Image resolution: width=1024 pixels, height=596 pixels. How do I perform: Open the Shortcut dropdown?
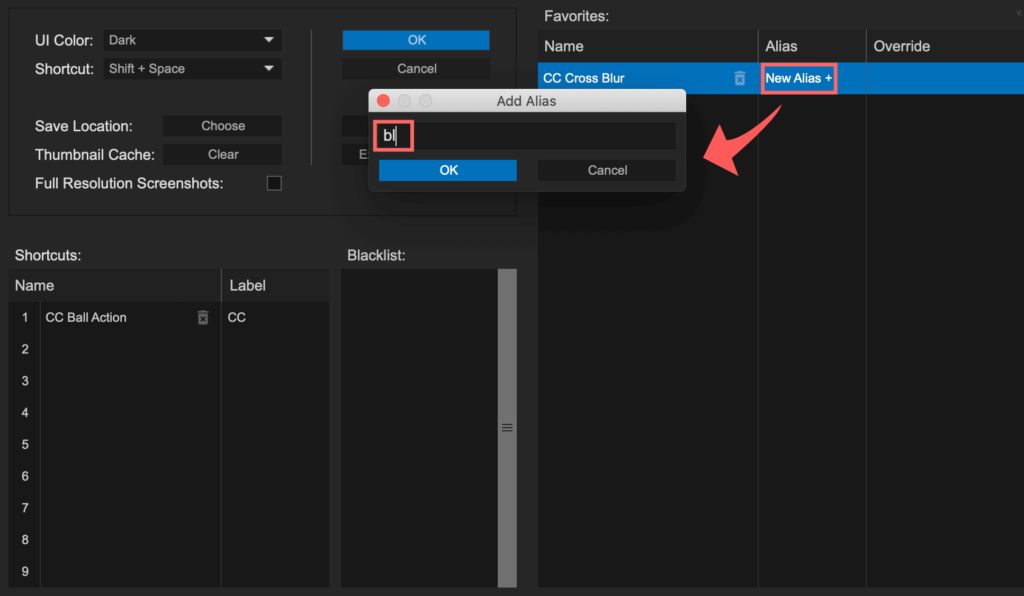coord(191,68)
